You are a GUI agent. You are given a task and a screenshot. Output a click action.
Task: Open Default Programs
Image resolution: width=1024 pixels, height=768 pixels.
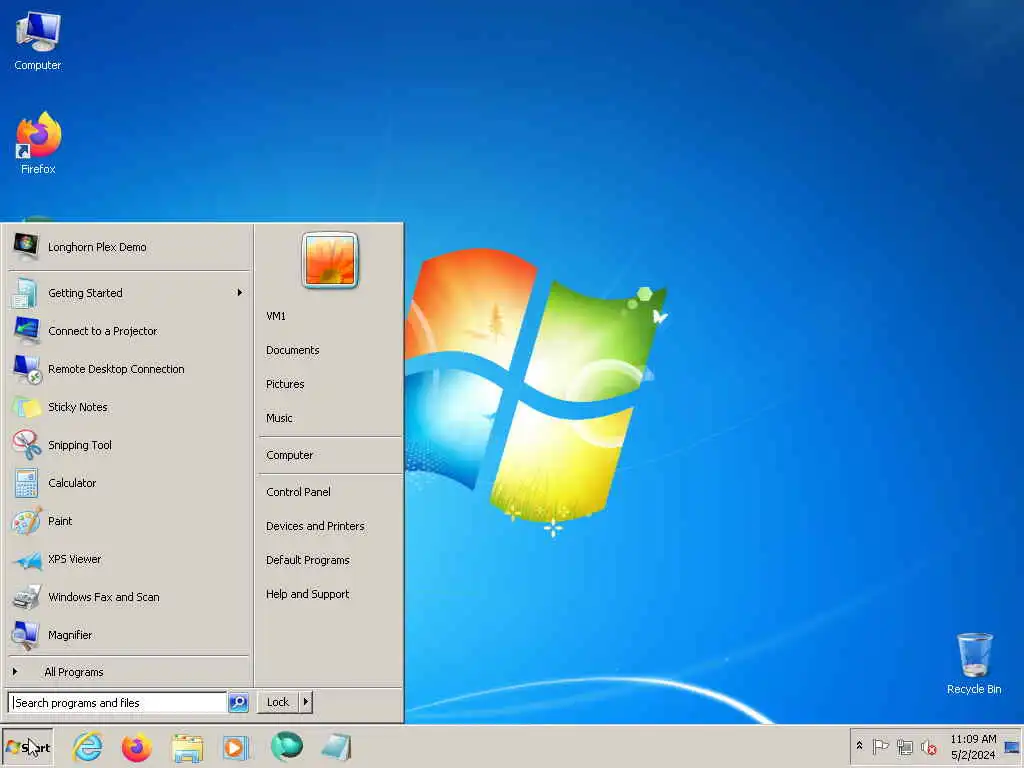[308, 560]
